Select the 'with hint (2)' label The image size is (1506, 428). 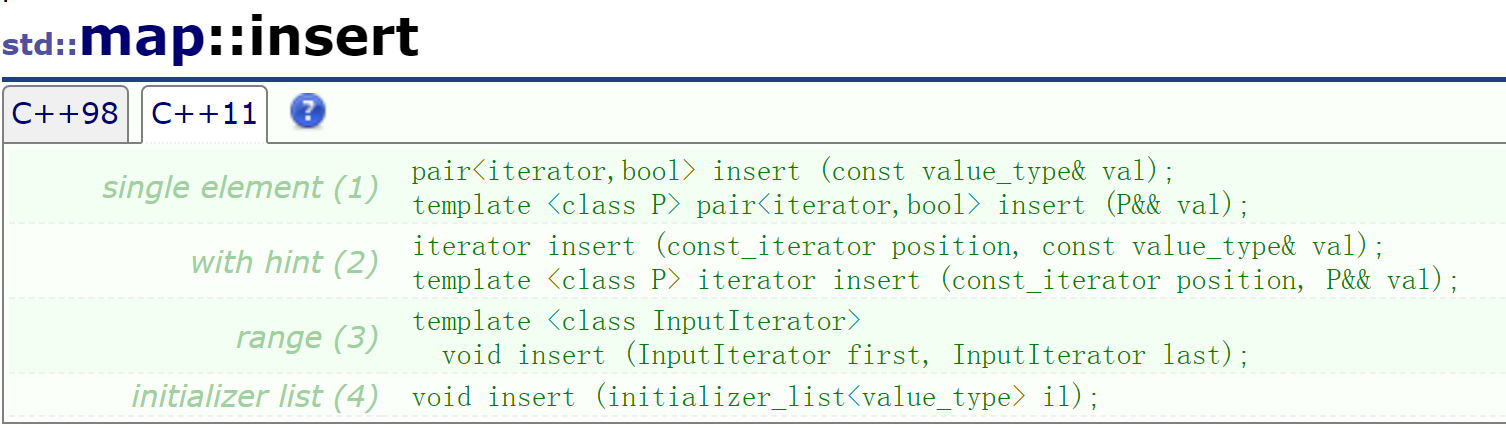pyautogui.click(x=284, y=262)
